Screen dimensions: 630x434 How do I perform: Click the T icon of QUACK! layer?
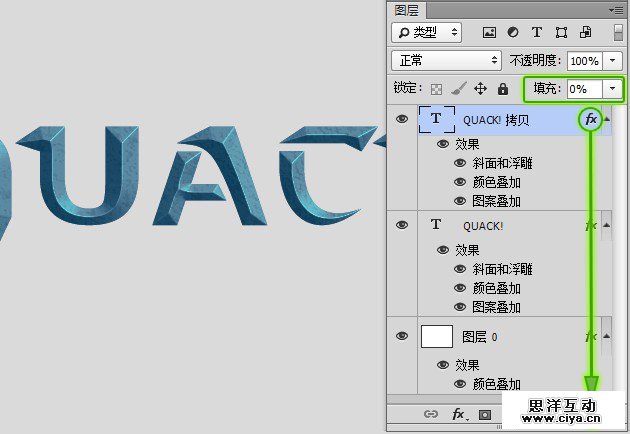(436, 225)
